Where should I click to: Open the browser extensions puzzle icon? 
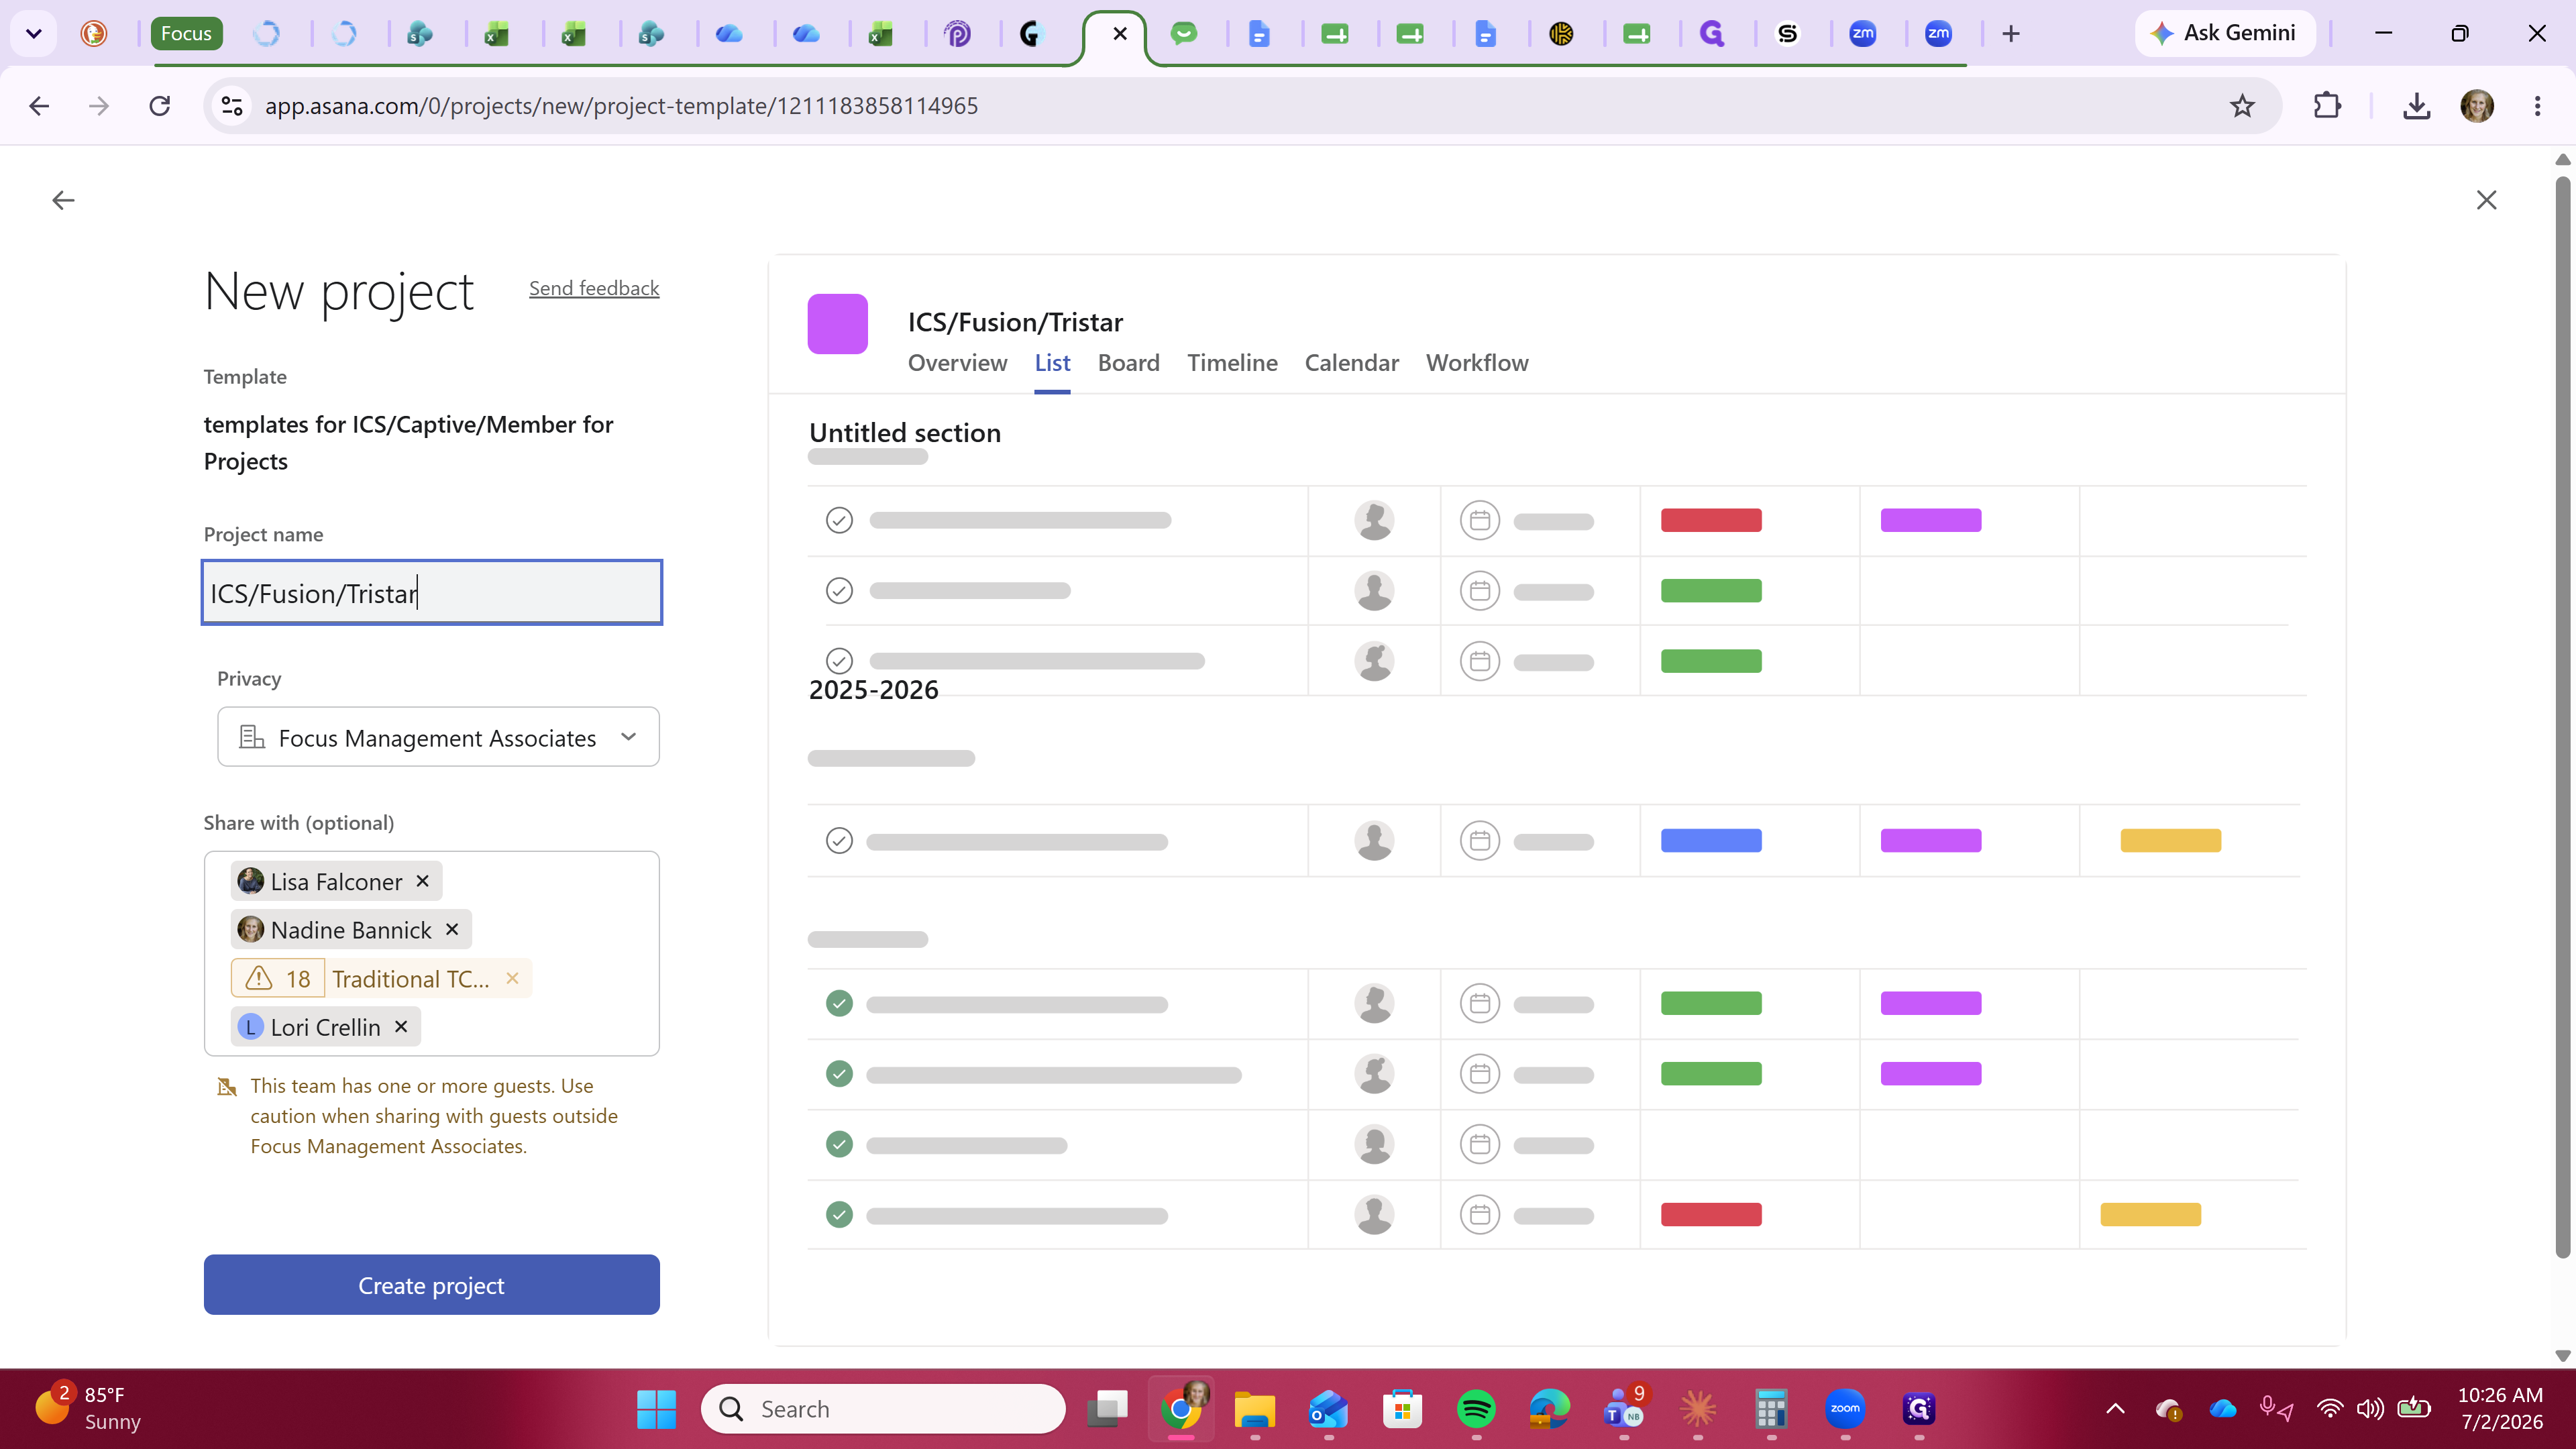point(2327,106)
